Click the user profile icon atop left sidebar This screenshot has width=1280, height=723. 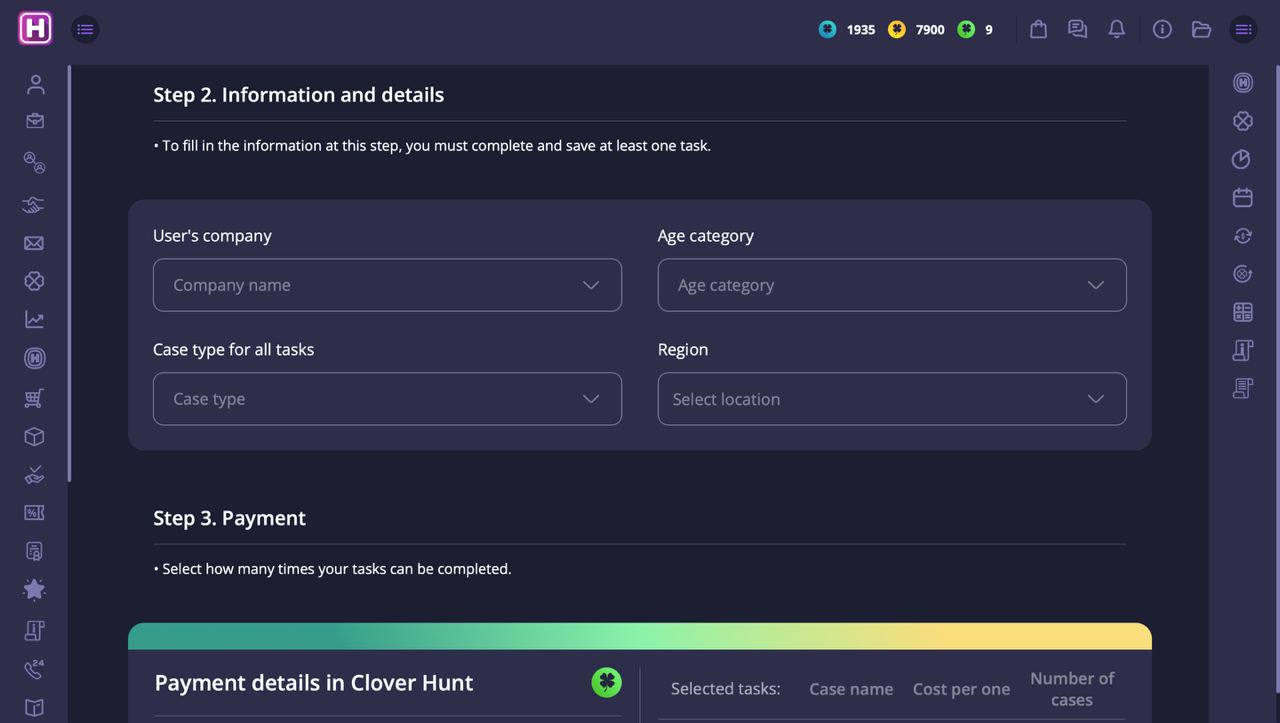click(34, 84)
